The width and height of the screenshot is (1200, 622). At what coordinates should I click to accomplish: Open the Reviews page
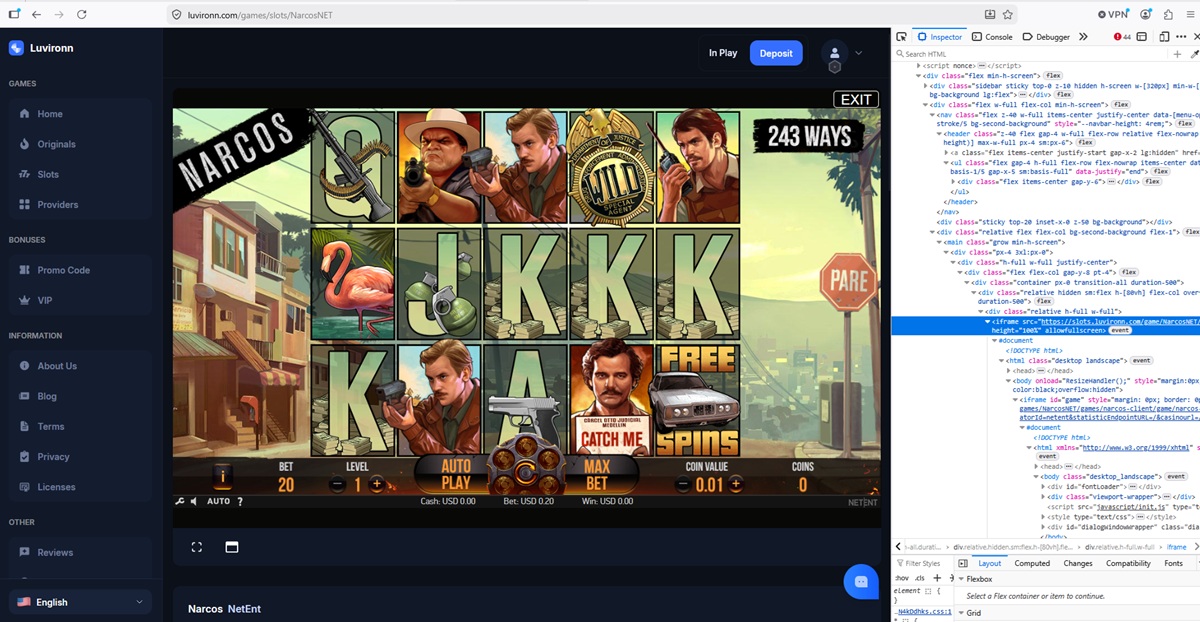coord(80,552)
